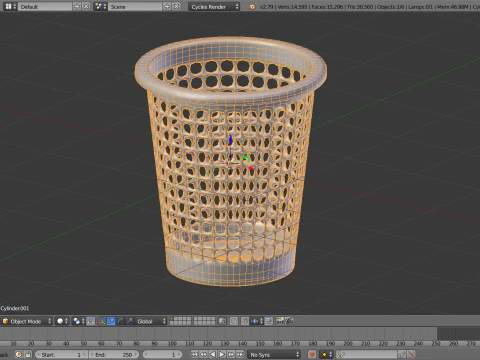Click the Blender logo icon
The image size is (480, 360).
(x=252, y=7)
